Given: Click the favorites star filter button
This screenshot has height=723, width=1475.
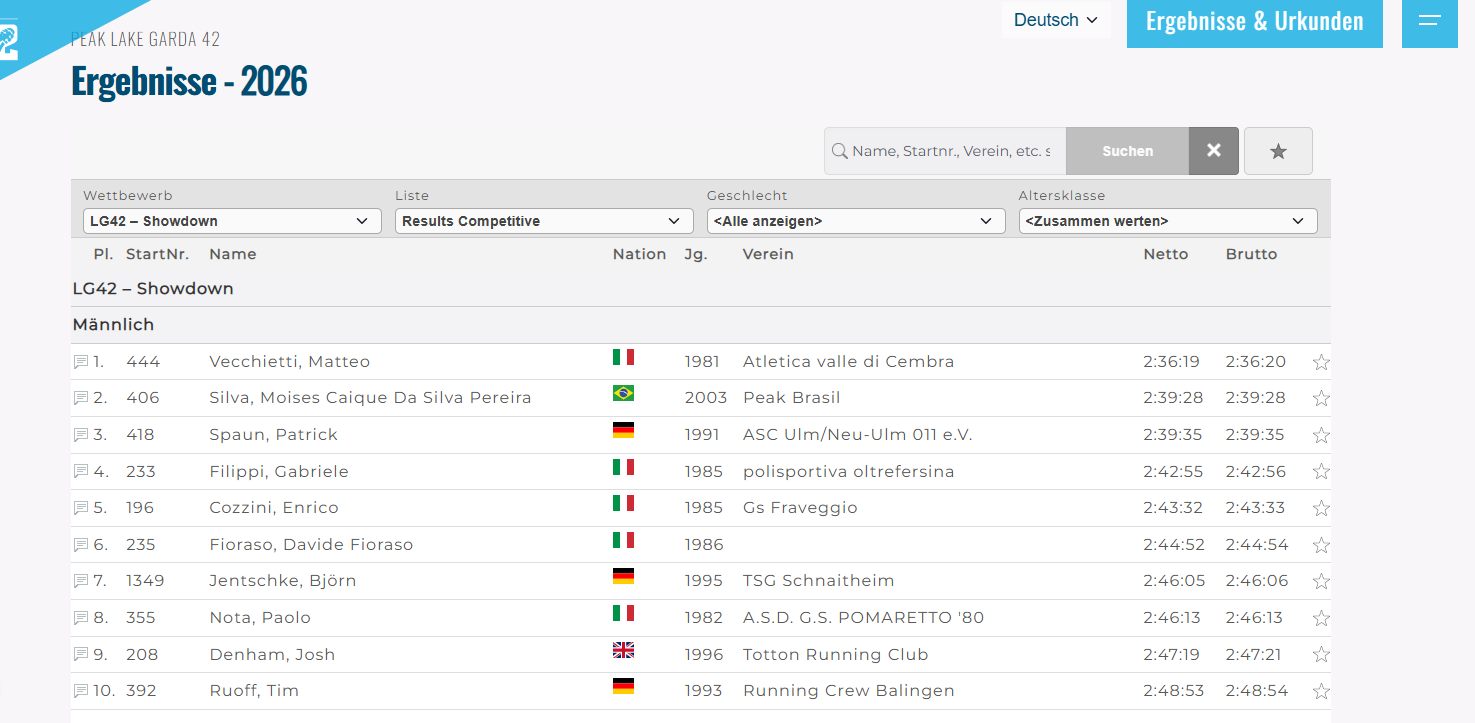Looking at the screenshot, I should pos(1277,151).
